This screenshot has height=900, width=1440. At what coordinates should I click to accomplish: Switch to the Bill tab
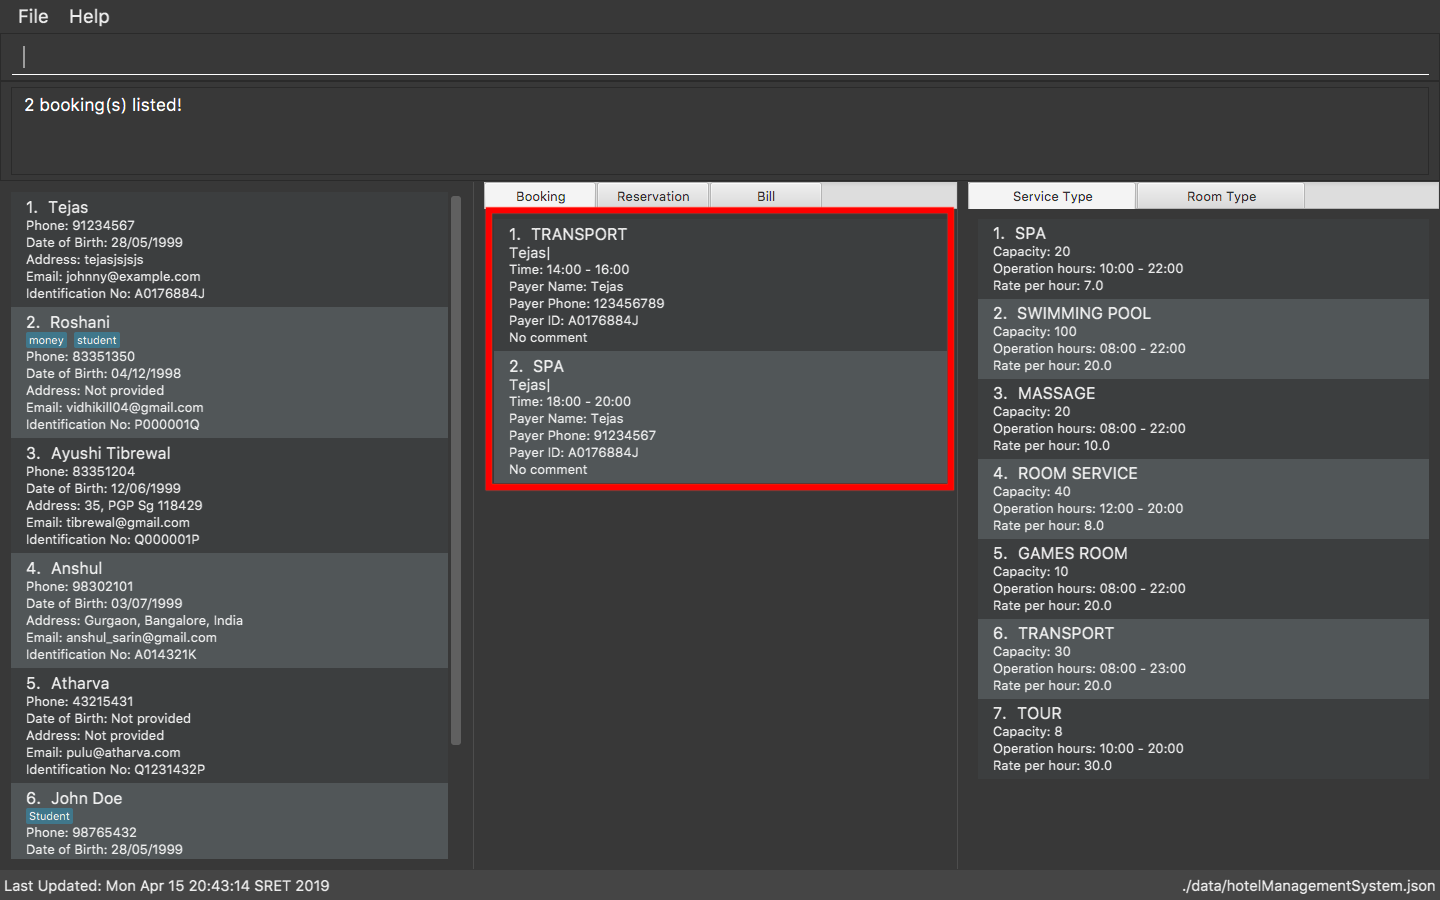(766, 196)
